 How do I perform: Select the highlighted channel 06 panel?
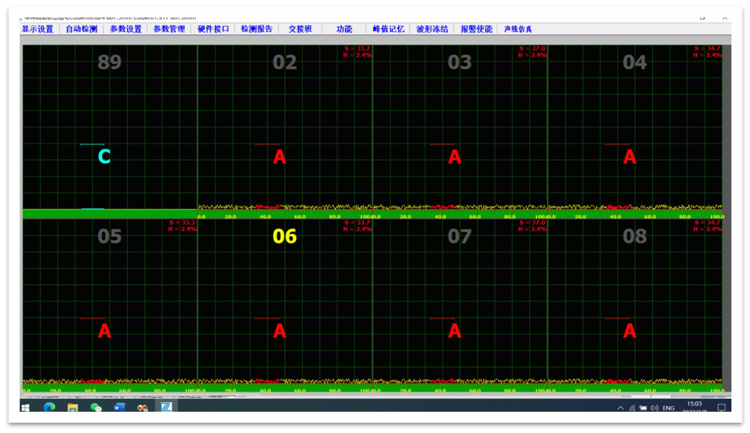pyautogui.click(x=285, y=300)
